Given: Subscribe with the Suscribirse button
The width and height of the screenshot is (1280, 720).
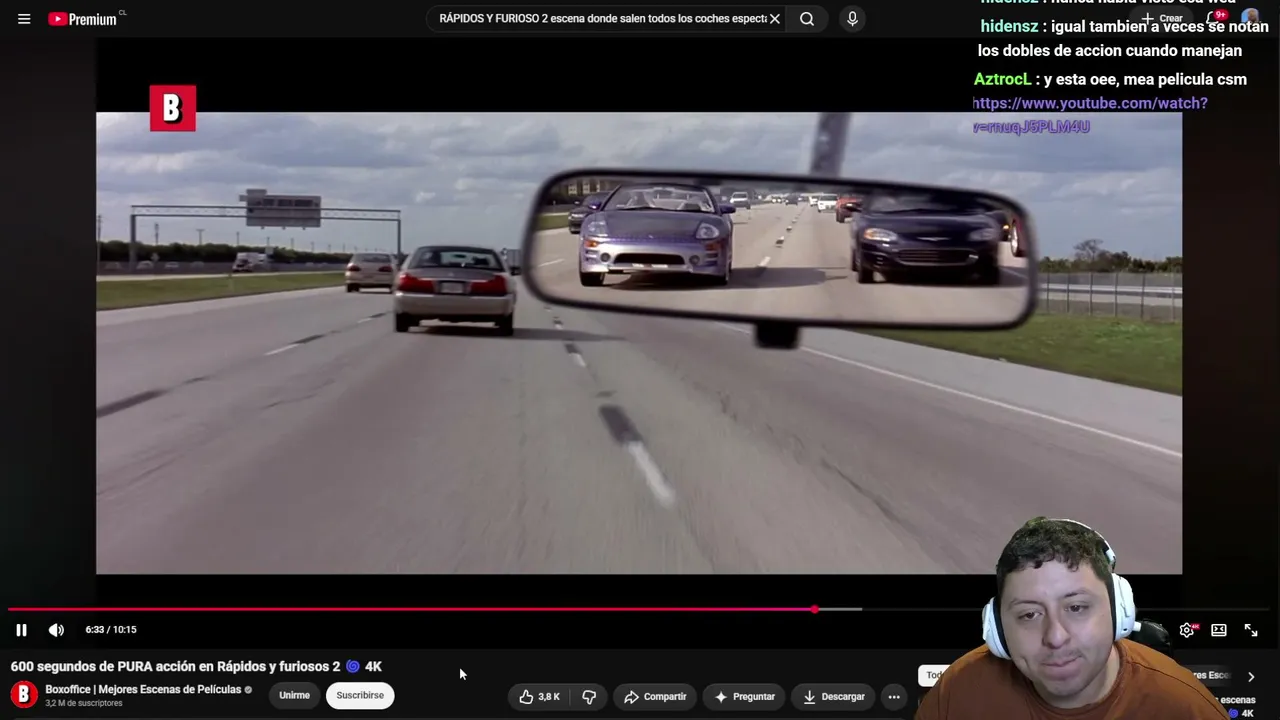Looking at the screenshot, I should (360, 696).
